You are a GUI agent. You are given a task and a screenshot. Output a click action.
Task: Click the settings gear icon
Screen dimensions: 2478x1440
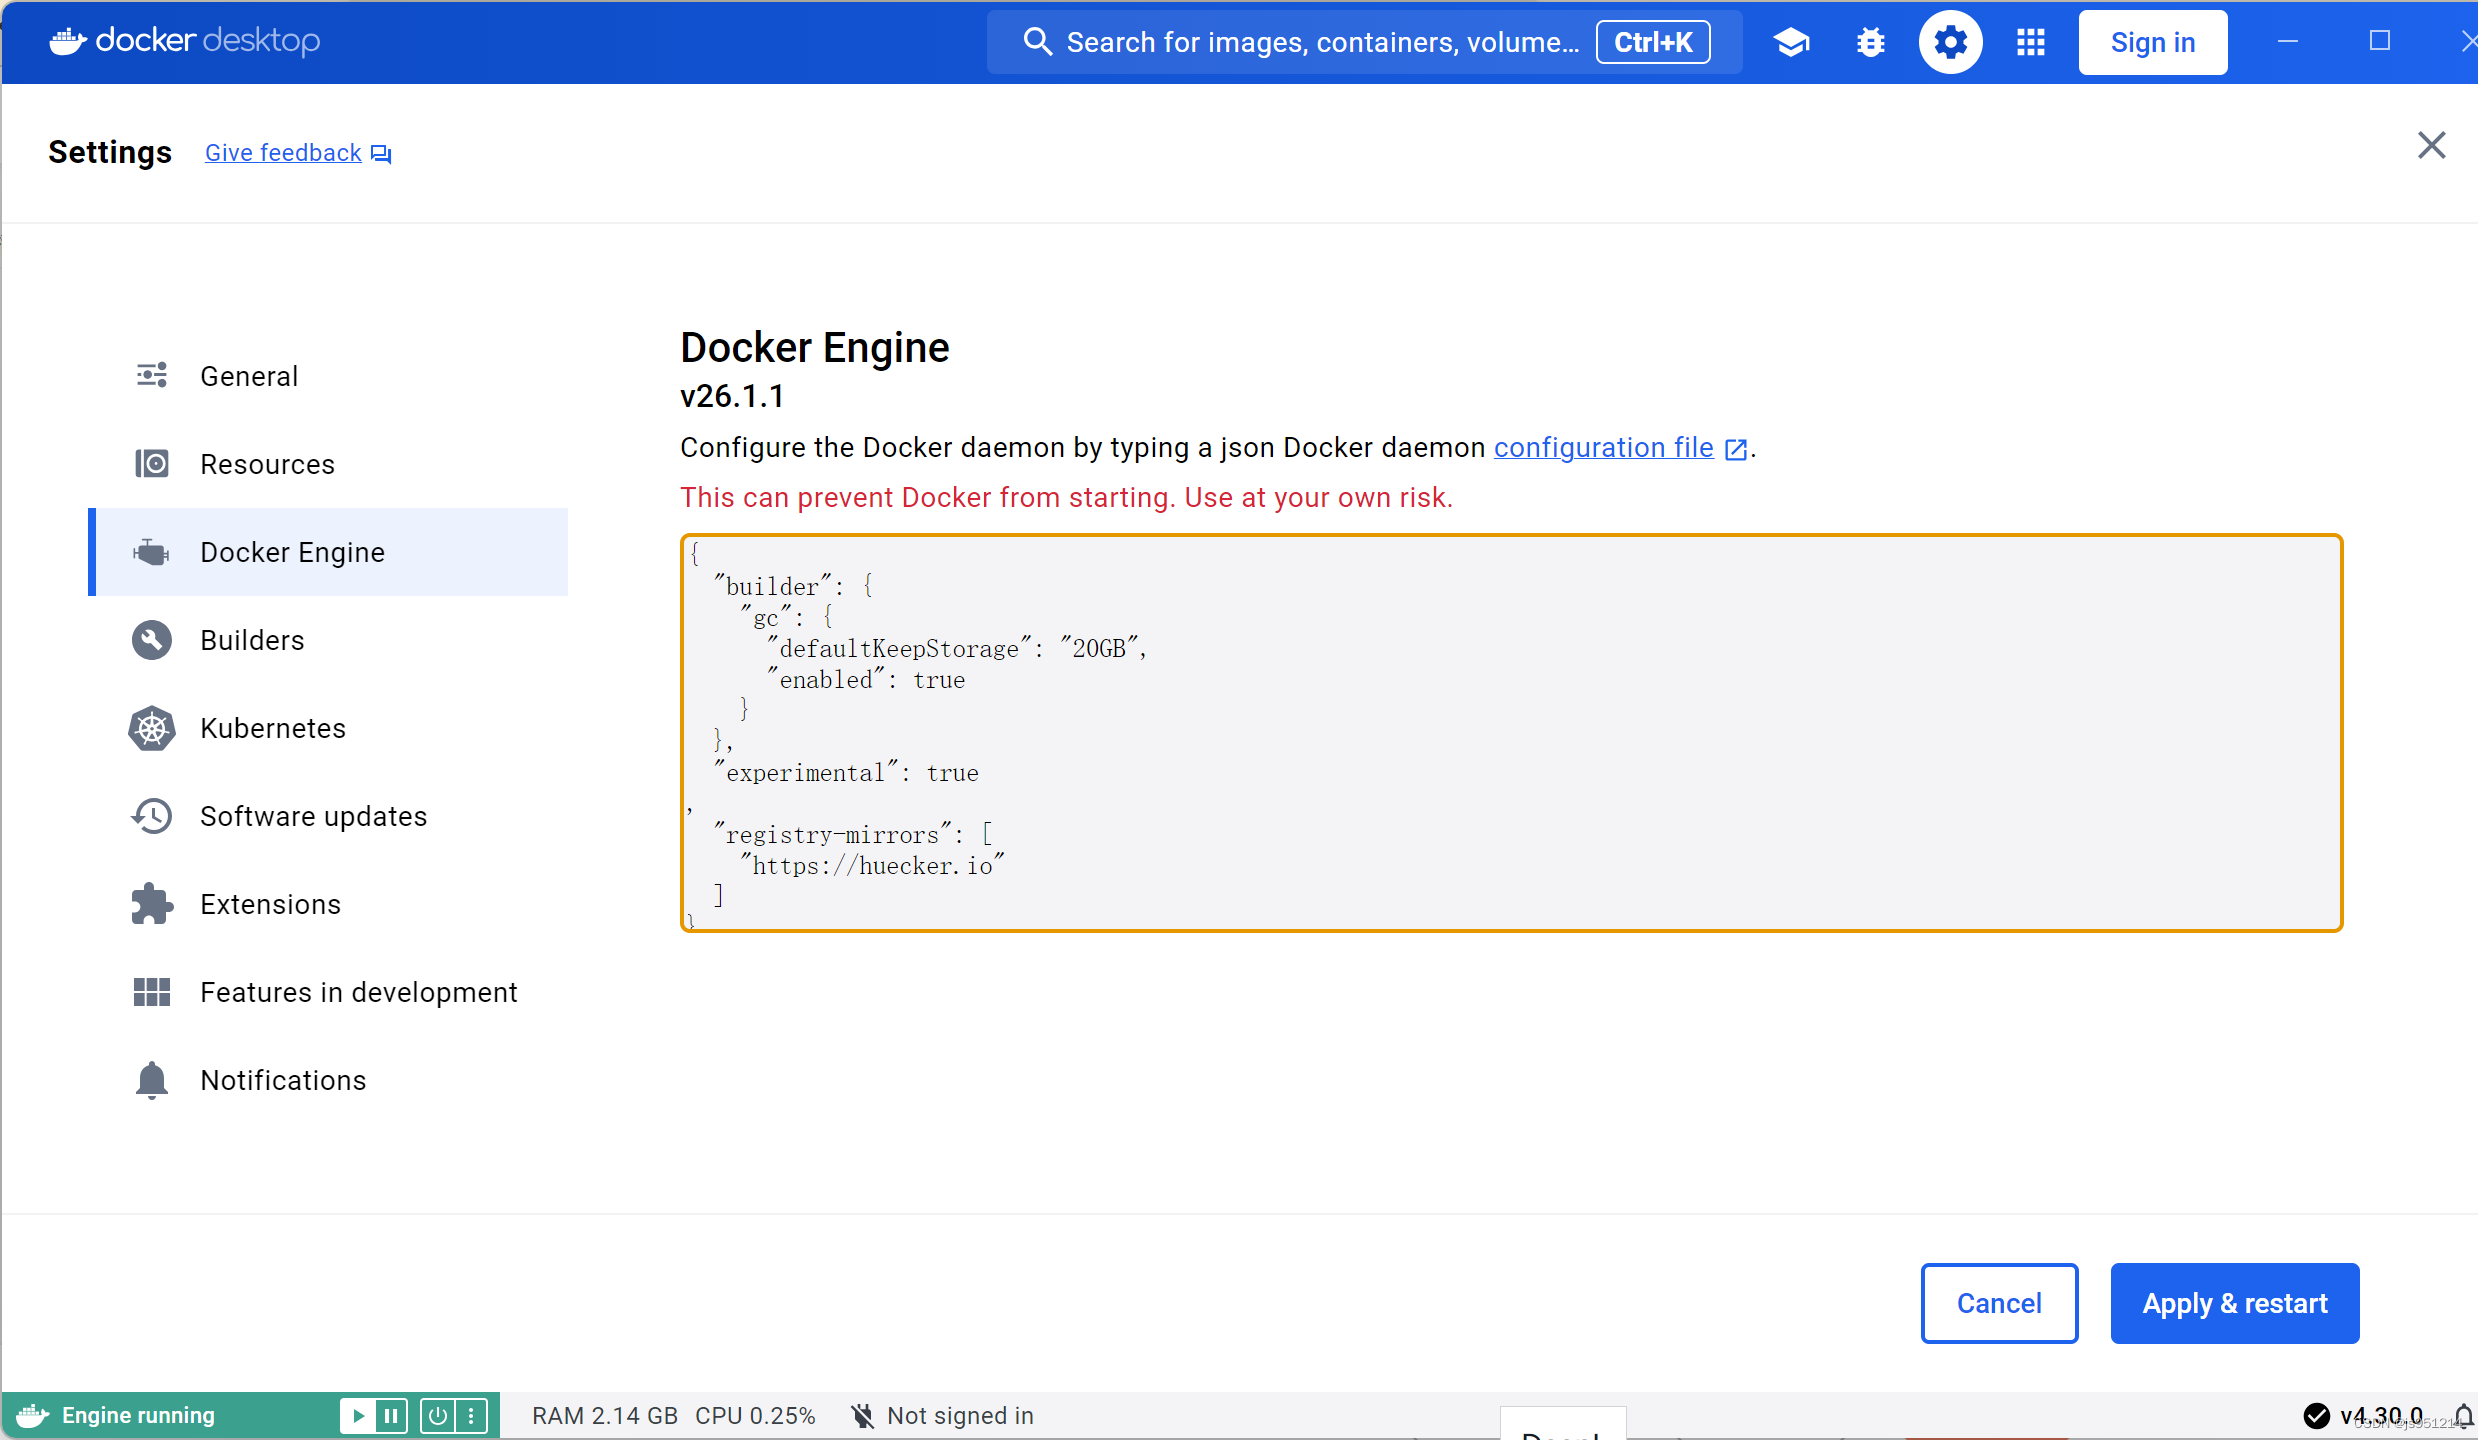[1950, 42]
